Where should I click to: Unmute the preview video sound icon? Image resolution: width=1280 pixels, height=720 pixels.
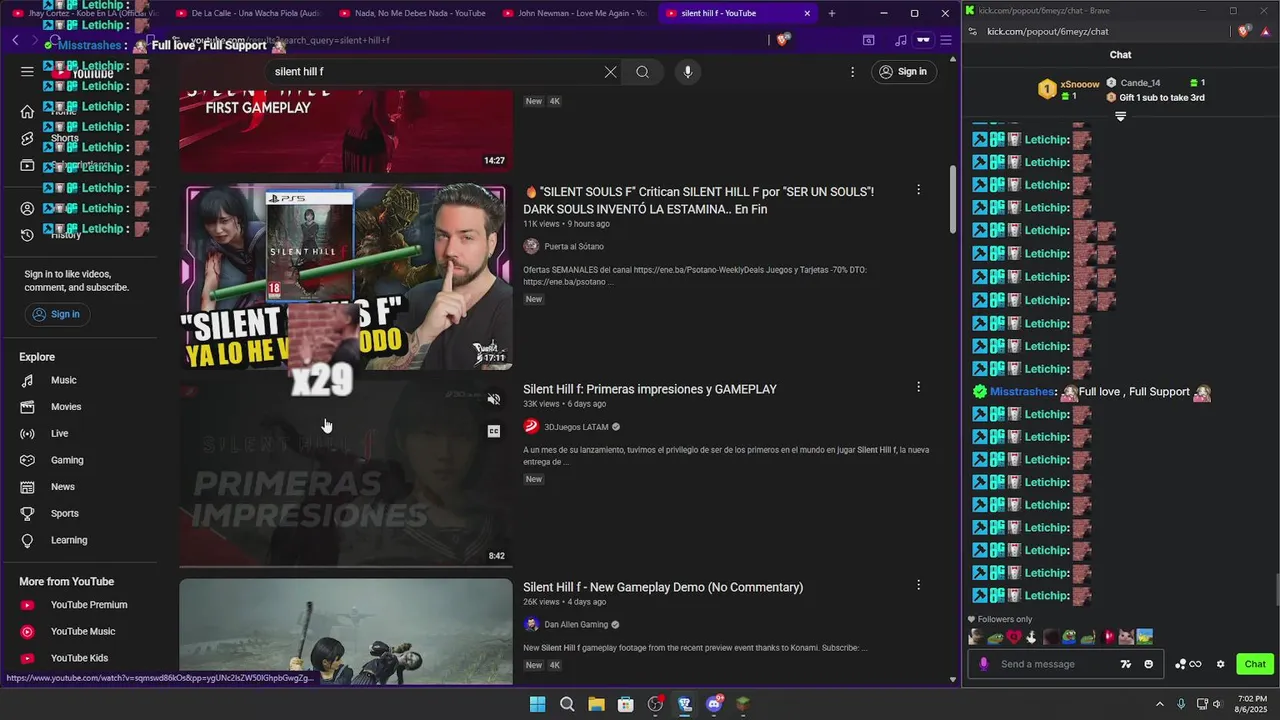[x=494, y=399]
